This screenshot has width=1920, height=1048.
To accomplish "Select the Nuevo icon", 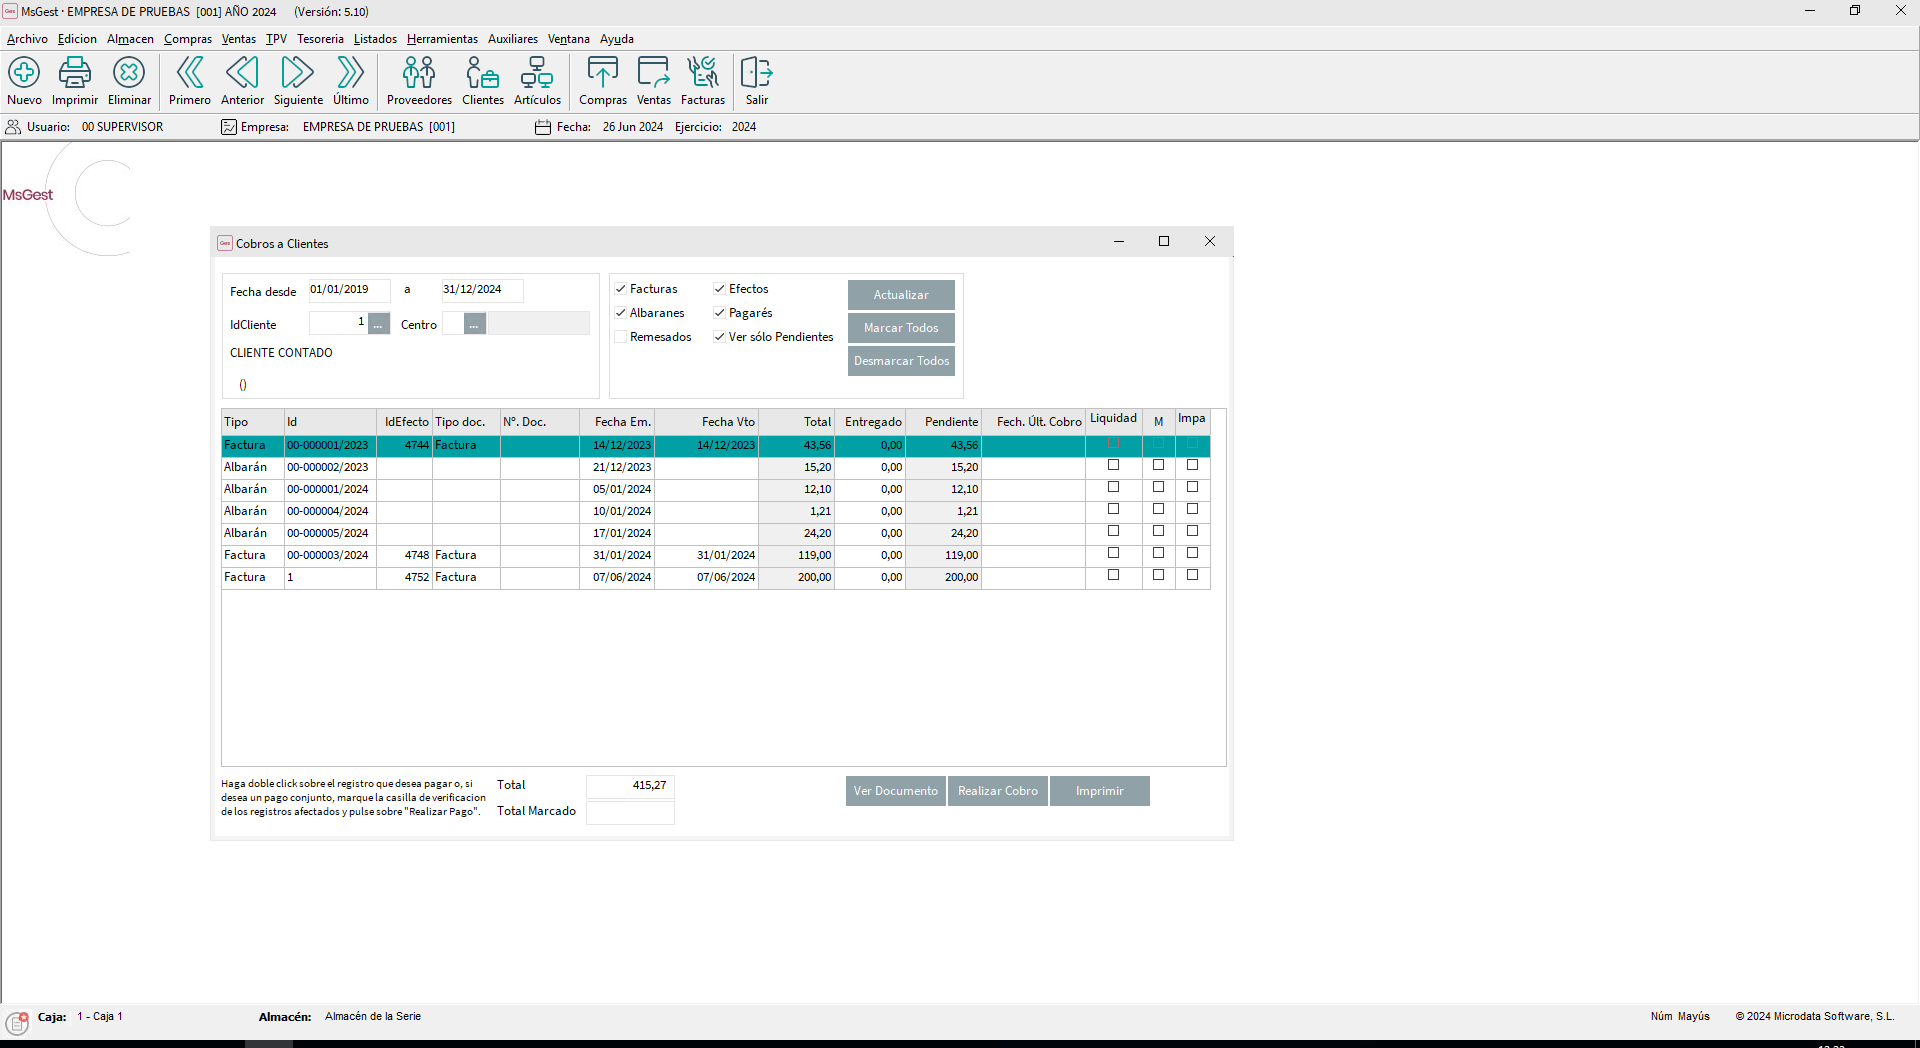I will (23, 82).
